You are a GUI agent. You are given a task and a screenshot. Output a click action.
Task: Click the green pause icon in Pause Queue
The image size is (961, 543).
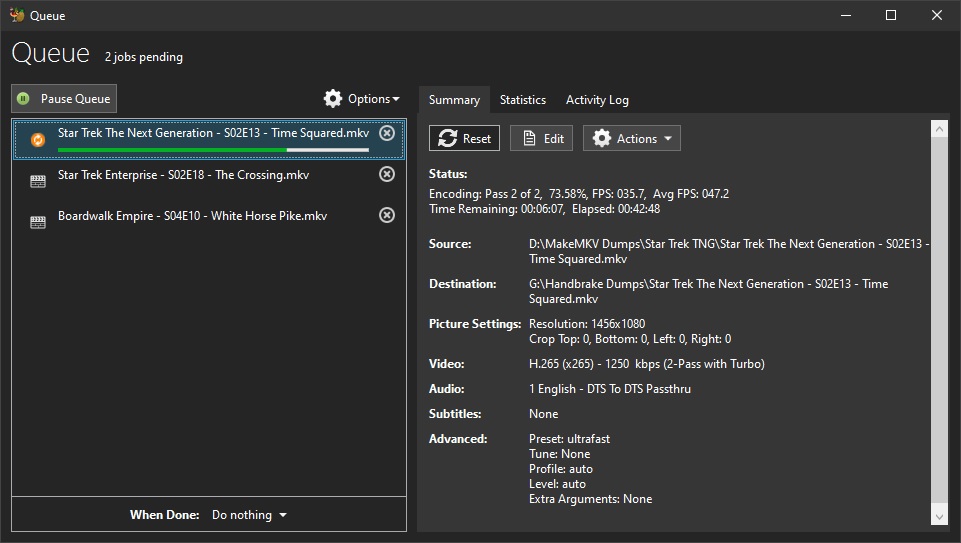[x=23, y=99]
